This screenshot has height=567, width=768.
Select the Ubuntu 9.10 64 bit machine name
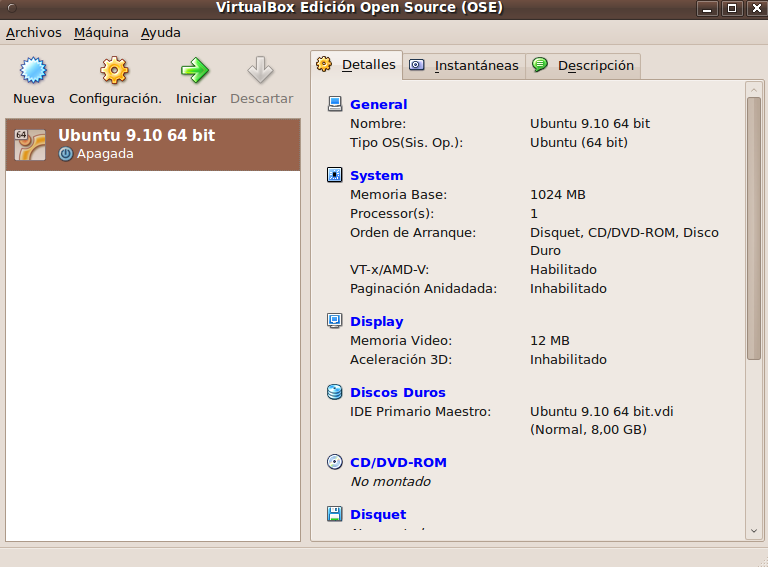pyautogui.click(x=137, y=135)
